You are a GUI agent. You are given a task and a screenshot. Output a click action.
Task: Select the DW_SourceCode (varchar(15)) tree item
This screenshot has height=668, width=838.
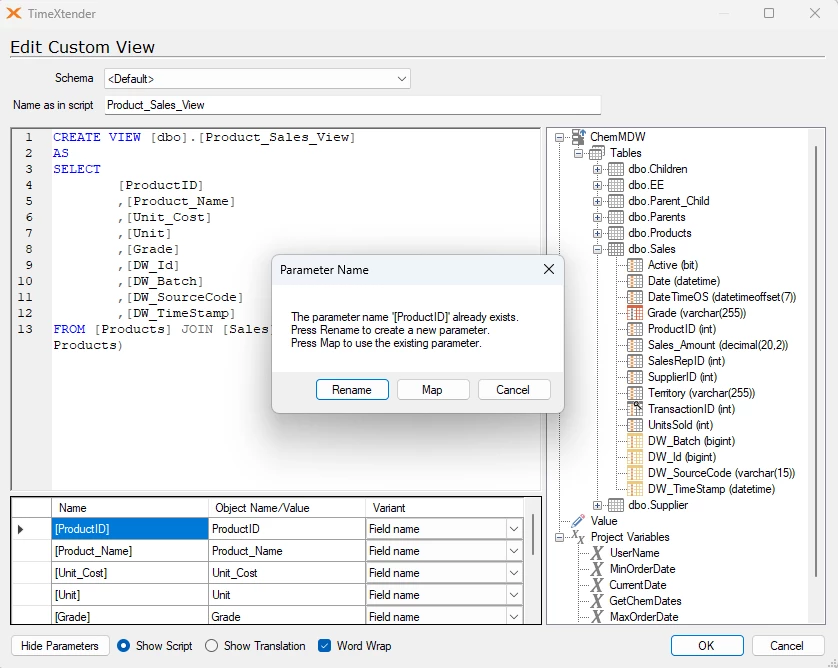tap(721, 473)
